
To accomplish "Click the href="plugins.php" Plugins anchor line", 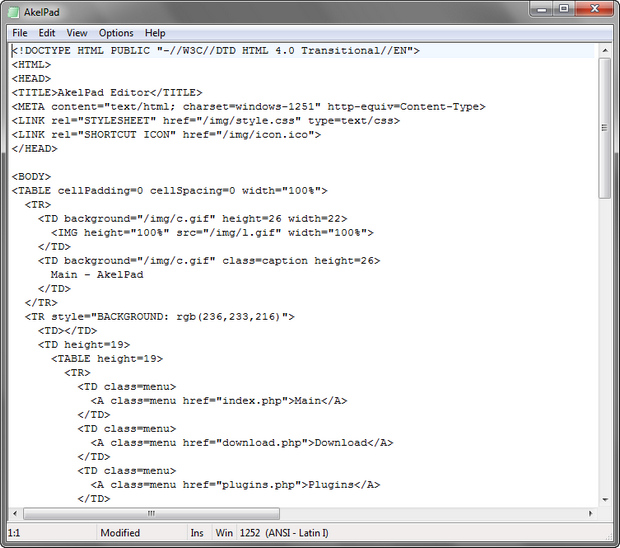I will tap(235, 485).
